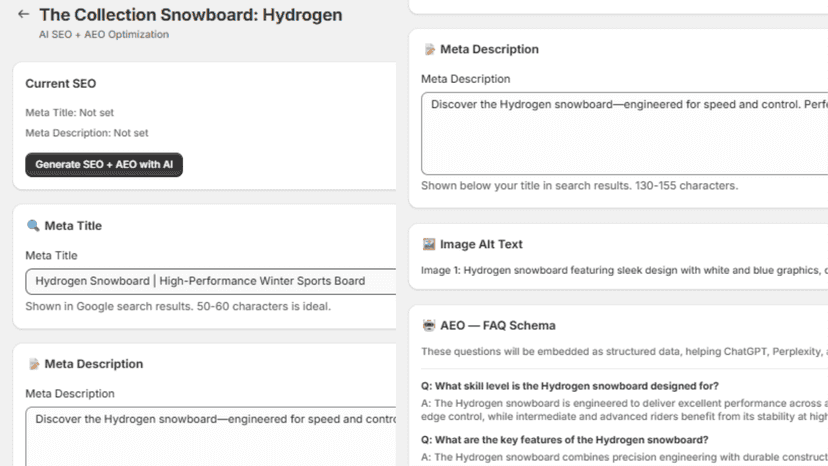Go back using the left arrow icon
The image size is (828, 466).
[x=23, y=14]
